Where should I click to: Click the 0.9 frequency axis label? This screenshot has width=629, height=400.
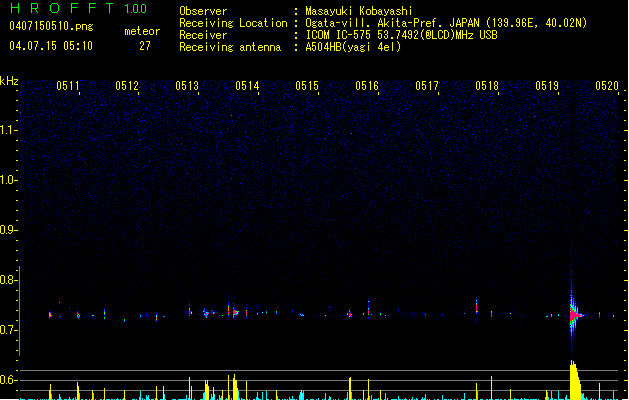point(8,230)
